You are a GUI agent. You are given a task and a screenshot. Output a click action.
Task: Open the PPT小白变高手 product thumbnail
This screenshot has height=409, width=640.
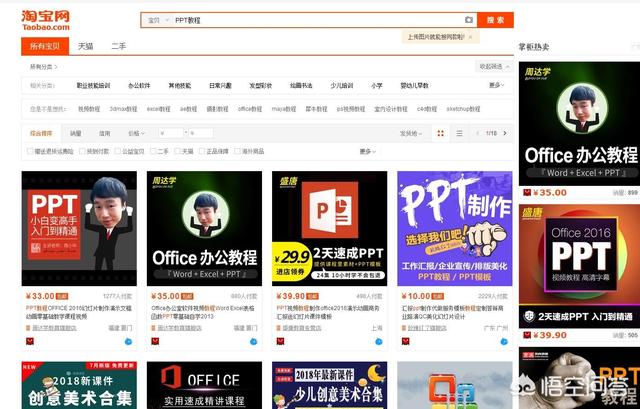(79, 229)
